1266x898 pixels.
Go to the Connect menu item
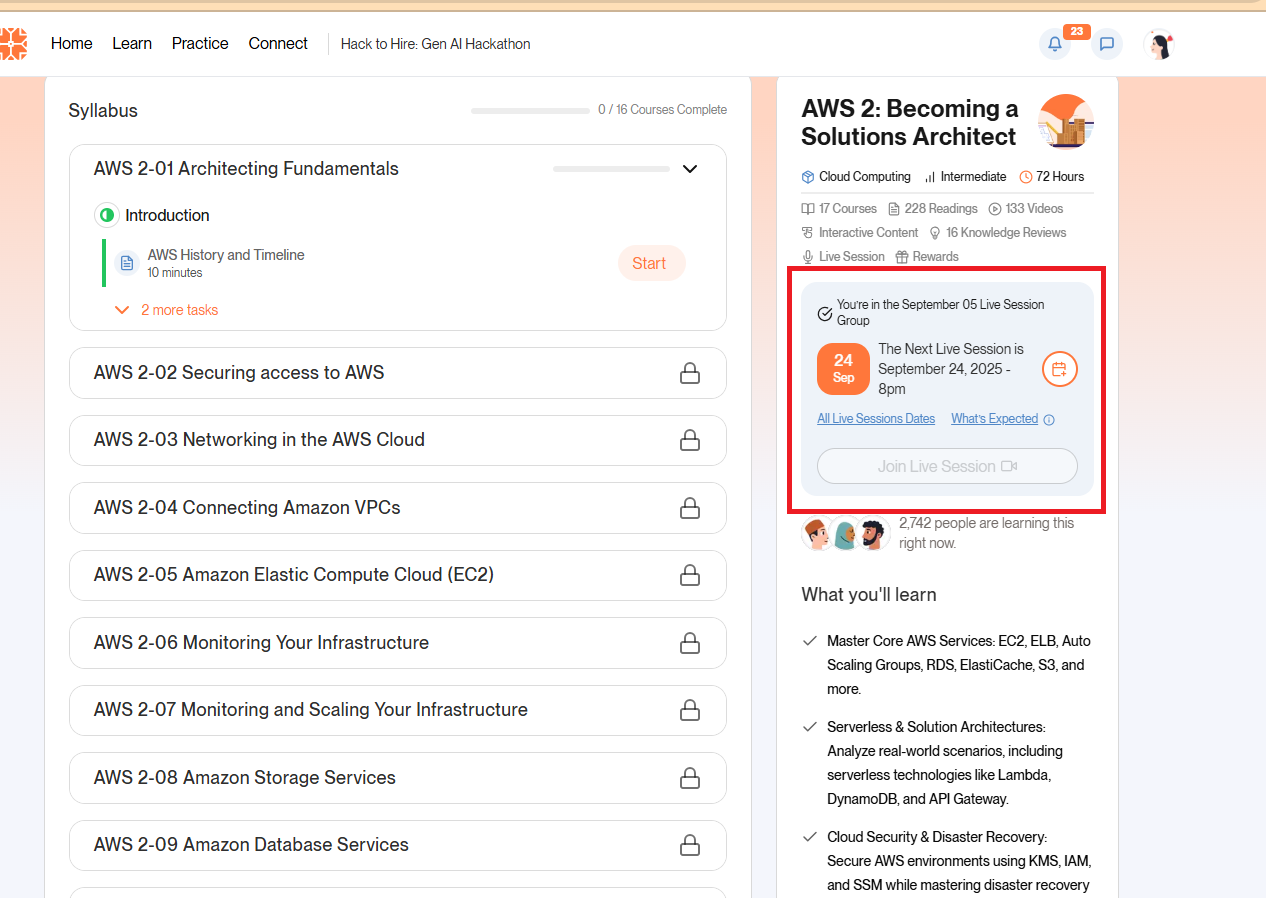(x=278, y=43)
